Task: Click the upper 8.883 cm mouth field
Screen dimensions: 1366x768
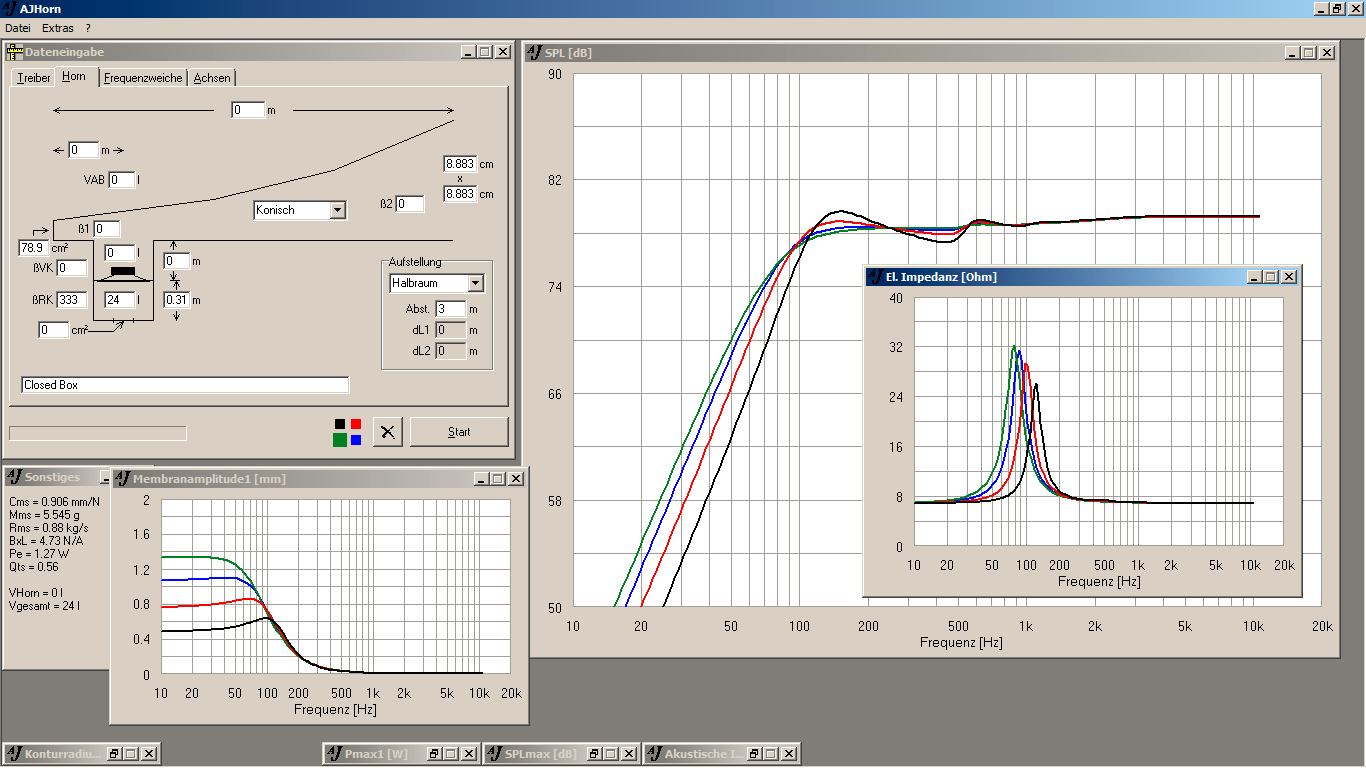Action: click(460, 164)
